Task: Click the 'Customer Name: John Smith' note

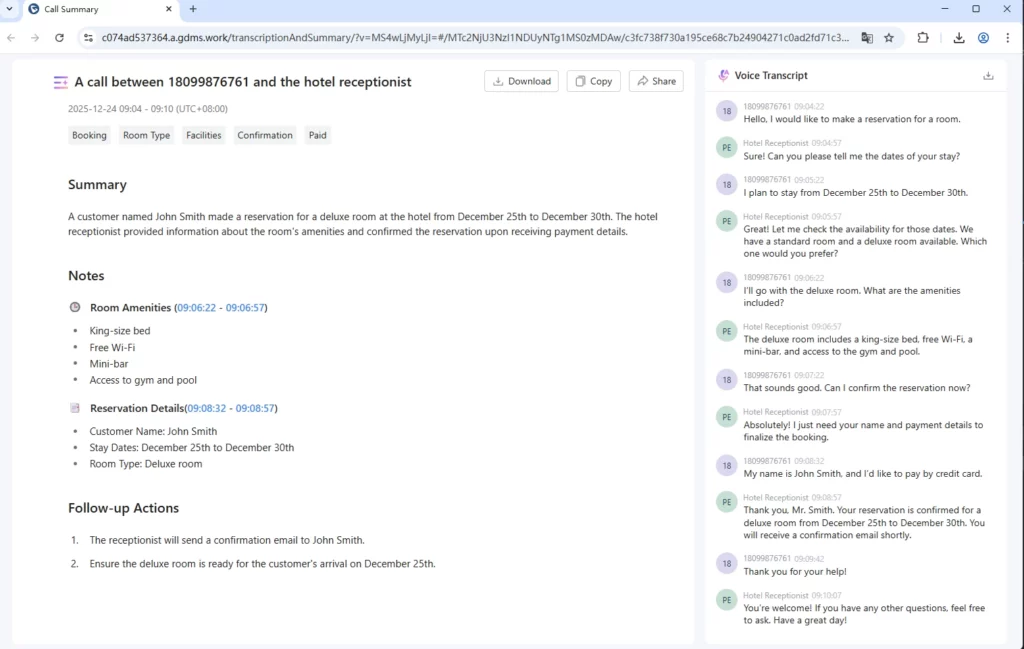Action: pyautogui.click(x=153, y=431)
